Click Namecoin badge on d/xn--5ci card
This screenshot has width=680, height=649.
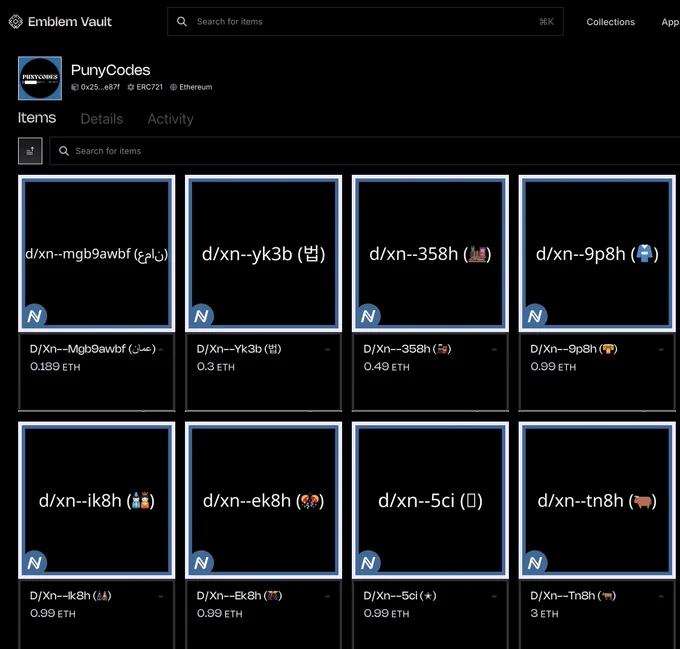click(369, 562)
